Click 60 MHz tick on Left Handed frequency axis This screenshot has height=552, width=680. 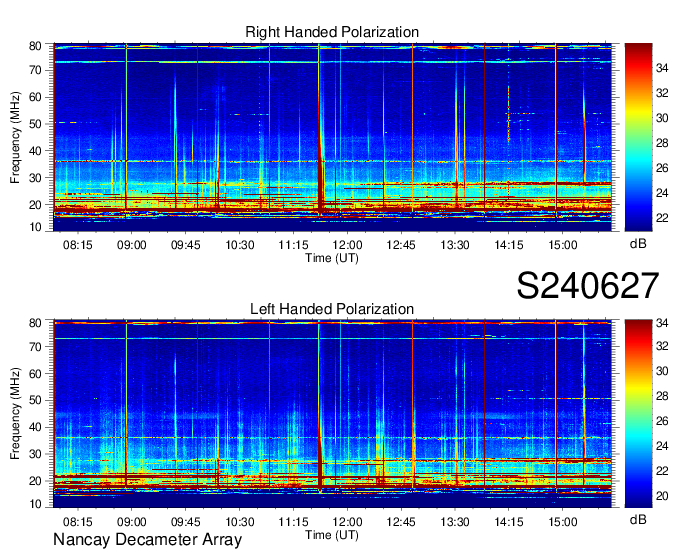(x=35, y=374)
